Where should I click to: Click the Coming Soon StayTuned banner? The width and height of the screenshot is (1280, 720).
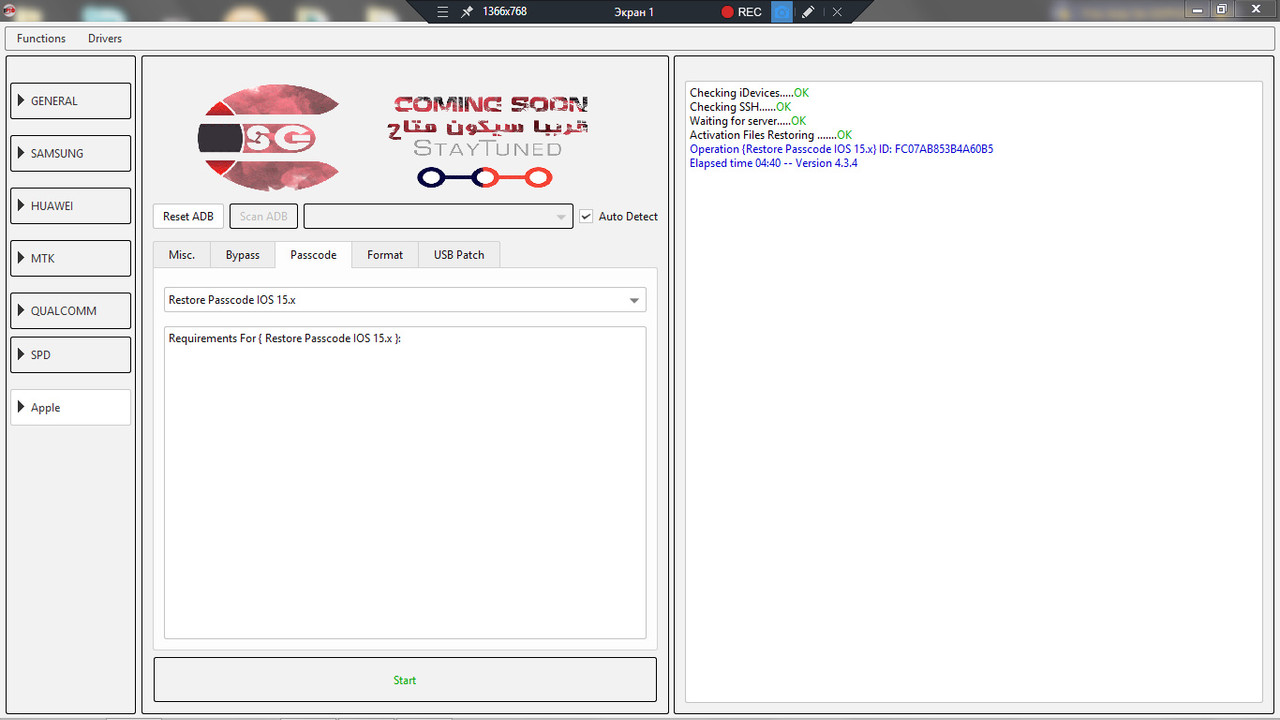pos(490,141)
